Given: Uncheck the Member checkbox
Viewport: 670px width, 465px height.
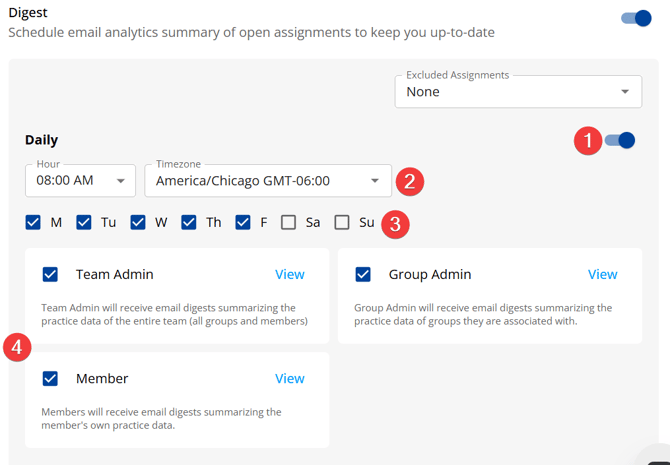Looking at the screenshot, I should pyautogui.click(x=51, y=378).
